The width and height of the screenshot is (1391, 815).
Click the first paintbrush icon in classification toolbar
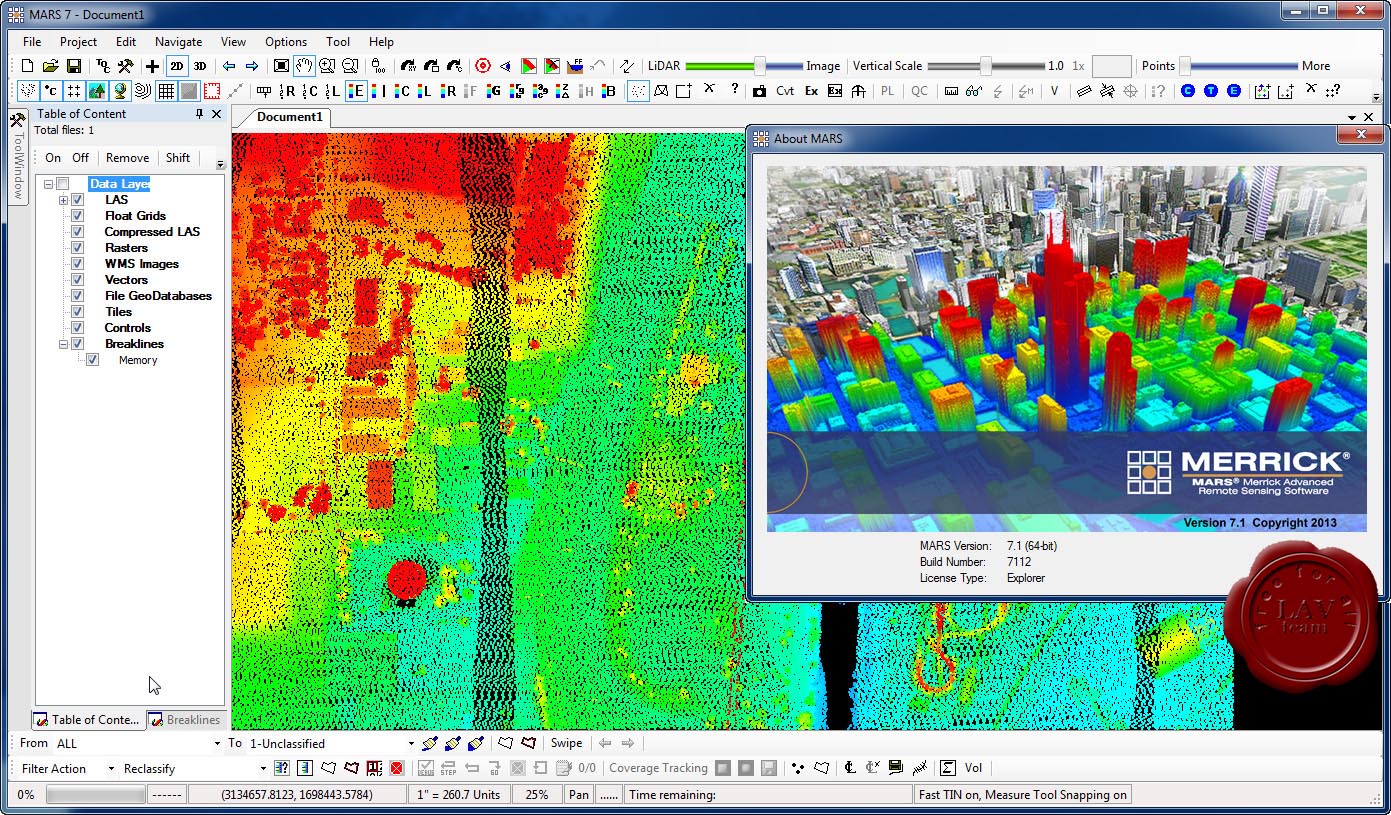click(x=430, y=743)
